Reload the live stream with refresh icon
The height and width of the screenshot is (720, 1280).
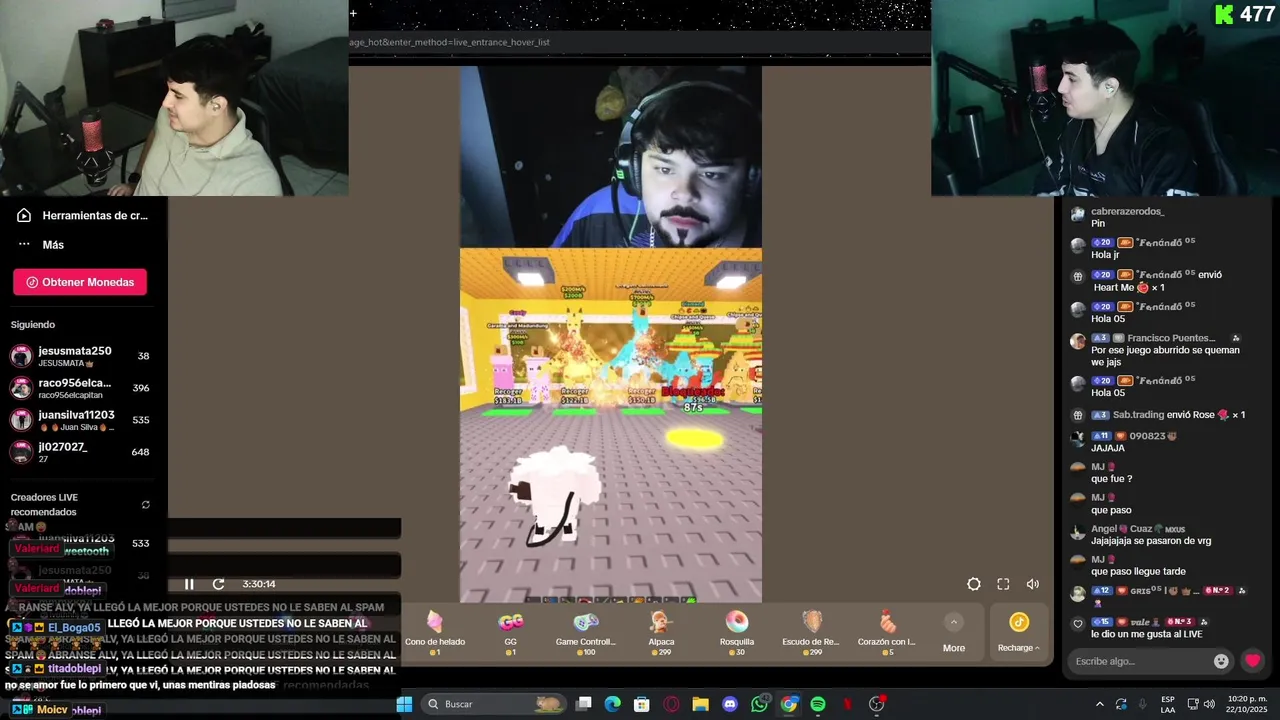click(218, 584)
